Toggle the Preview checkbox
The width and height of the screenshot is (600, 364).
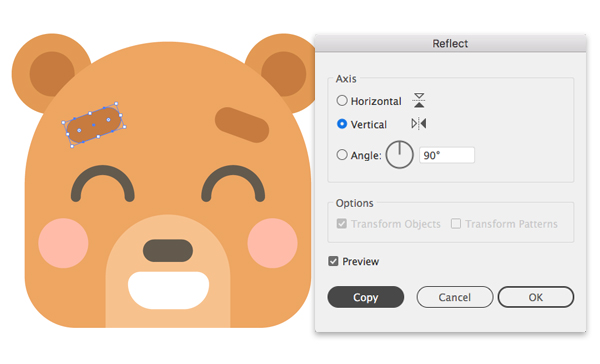tap(333, 261)
